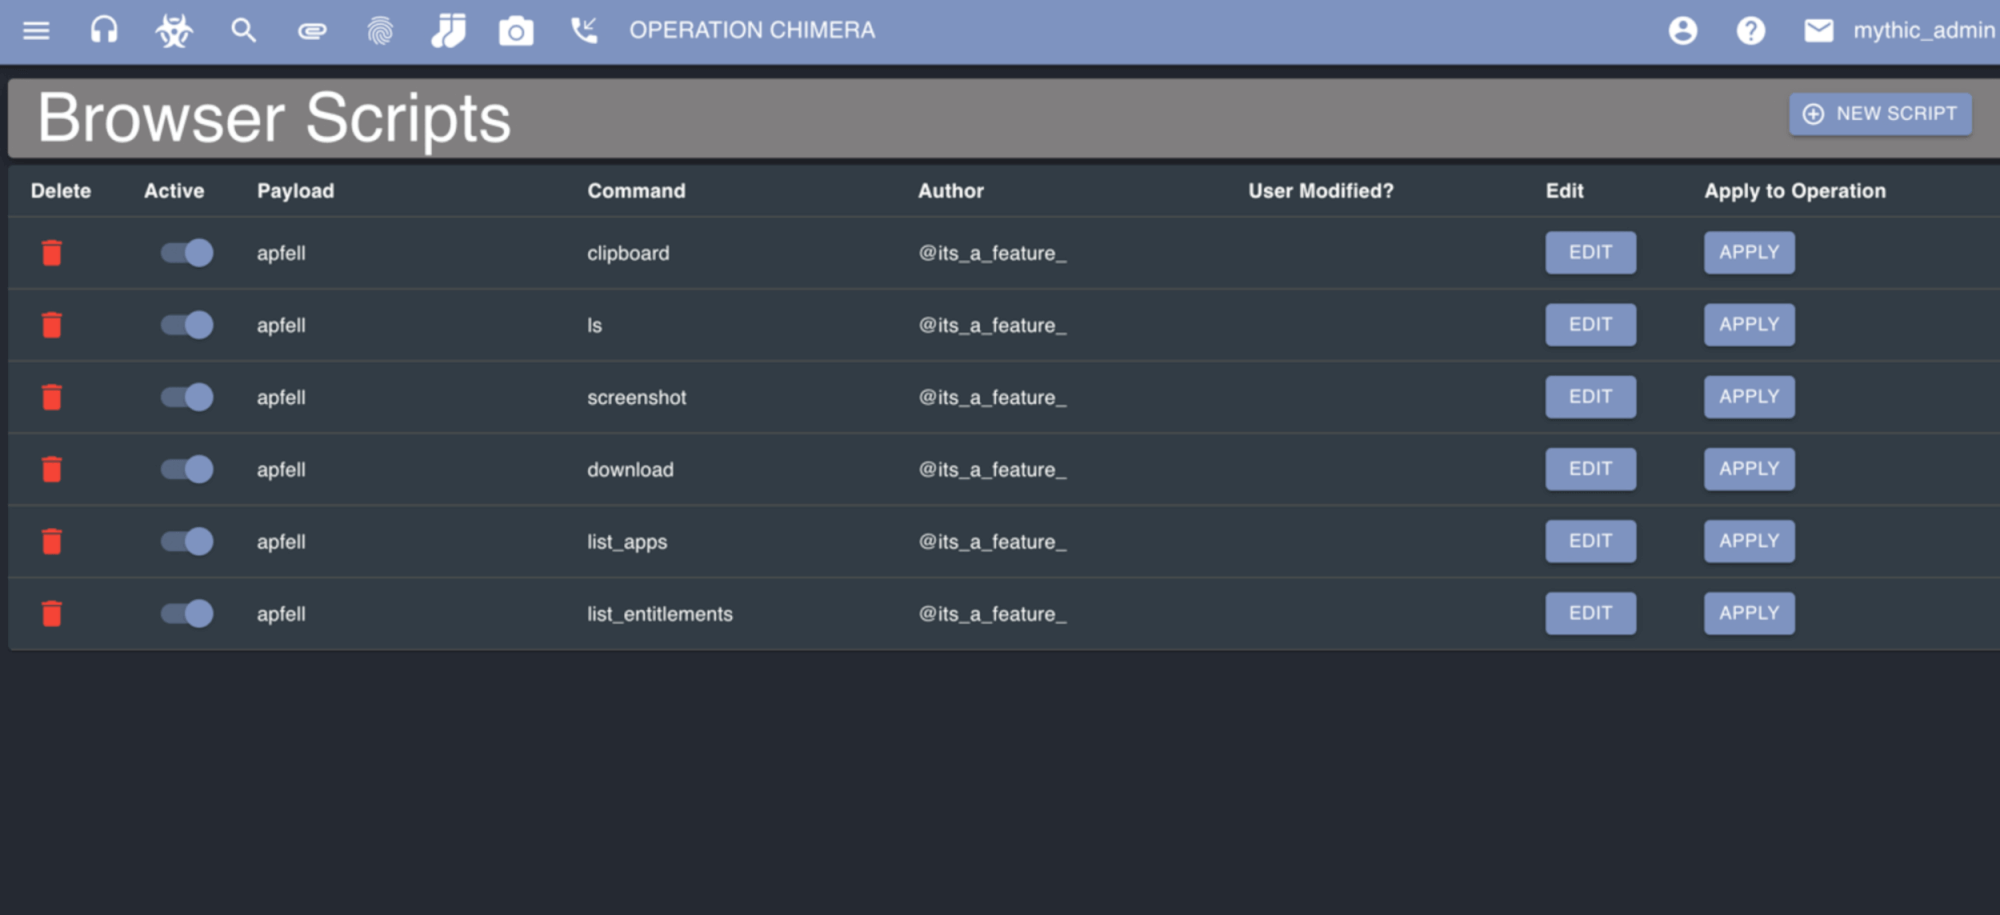The width and height of the screenshot is (2000, 915).
Task: Click the phone callback icon
Action: (x=584, y=31)
